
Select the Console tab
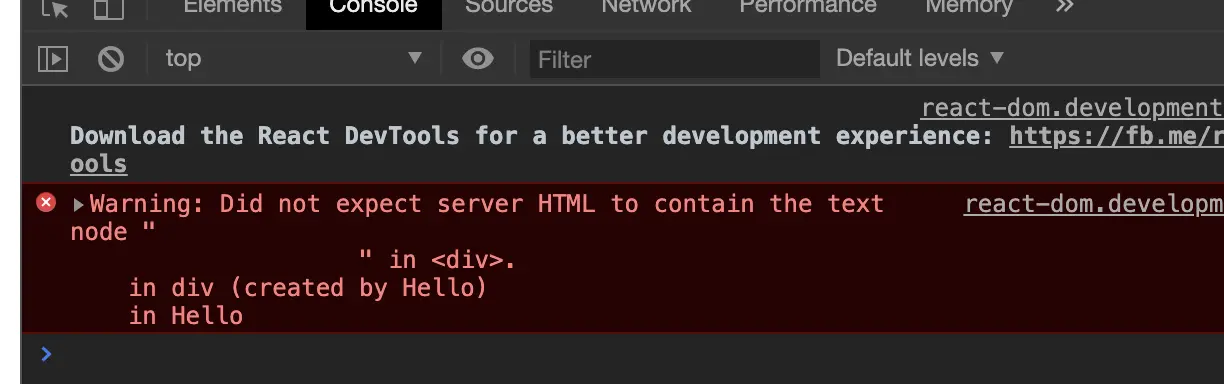pos(373,10)
